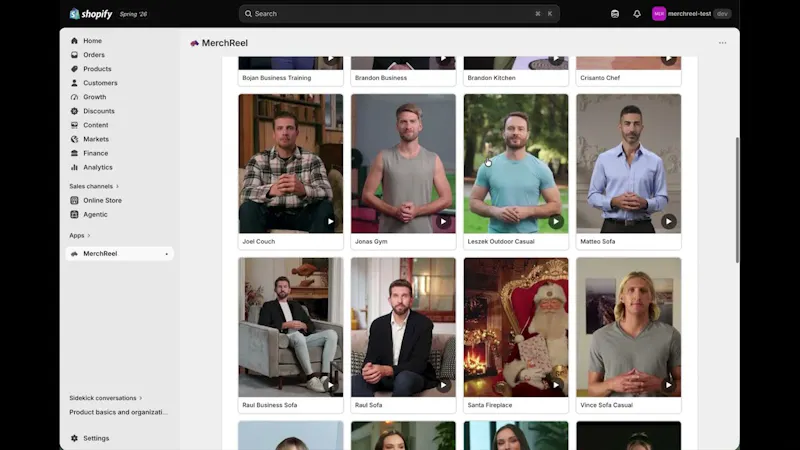
Task: Go to Home in the sidebar
Action: [x=92, y=41]
